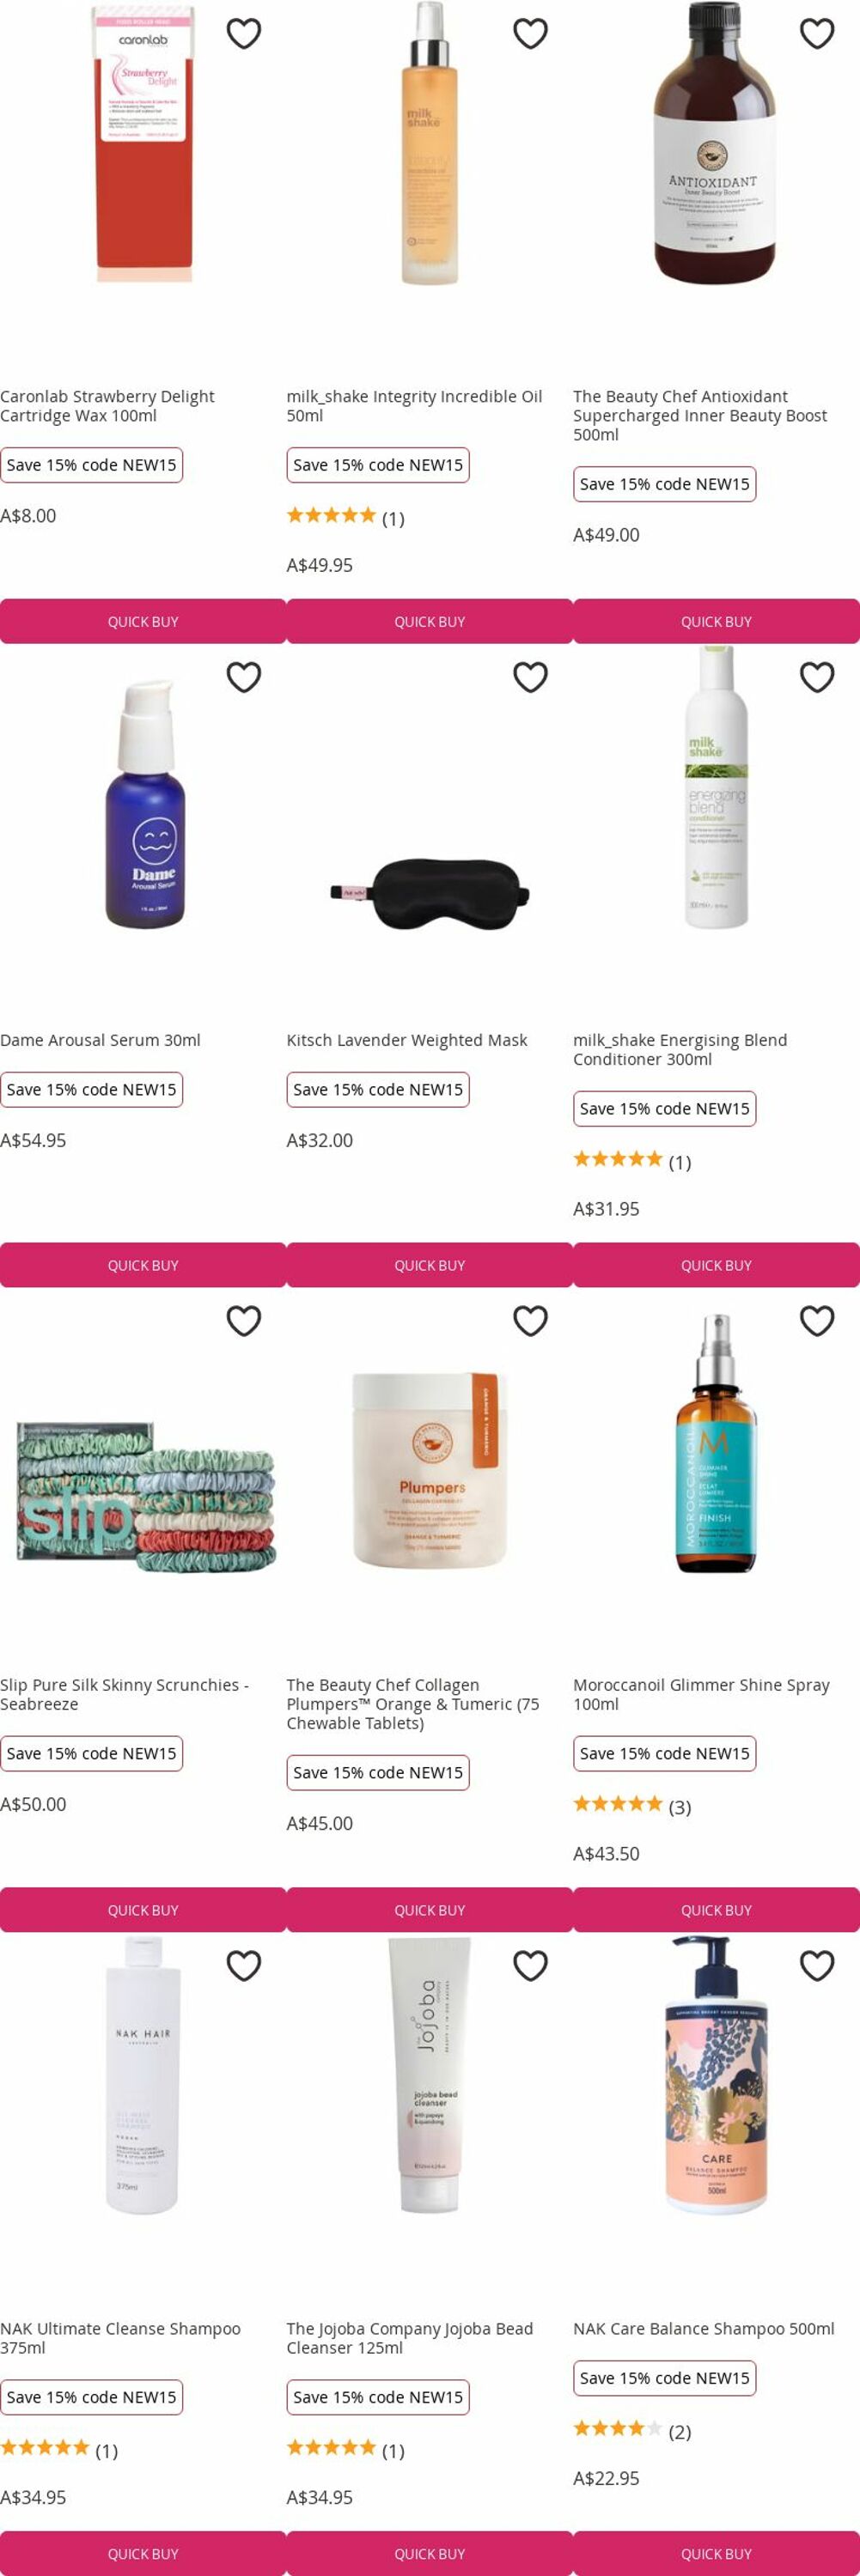The height and width of the screenshot is (2576, 860).
Task: Quick buy the Kitsch Lavender Weighted Mask
Action: click(430, 1265)
